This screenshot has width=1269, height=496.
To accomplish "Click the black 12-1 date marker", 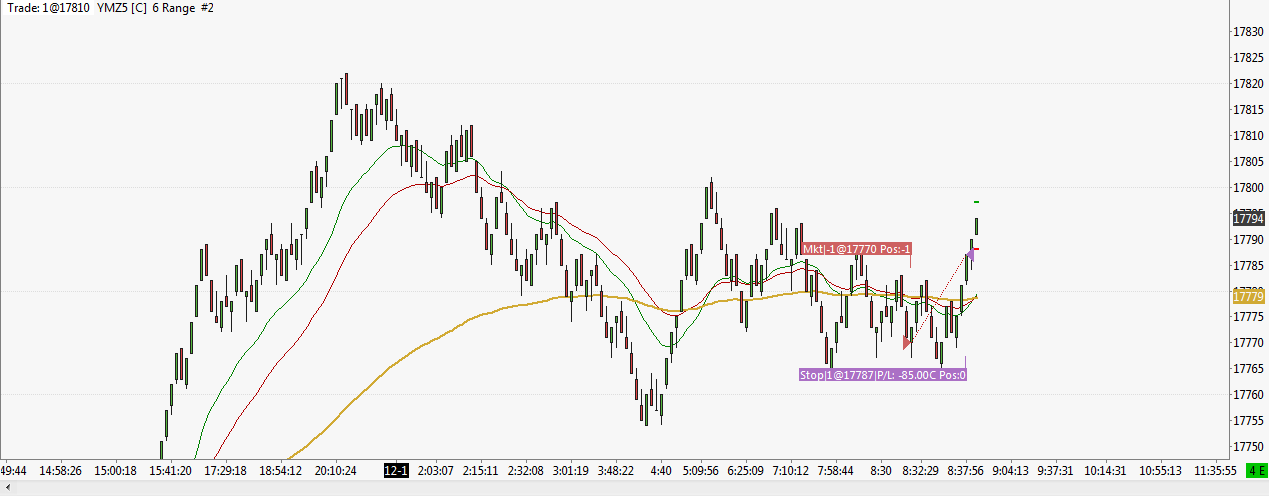I will click(396, 470).
